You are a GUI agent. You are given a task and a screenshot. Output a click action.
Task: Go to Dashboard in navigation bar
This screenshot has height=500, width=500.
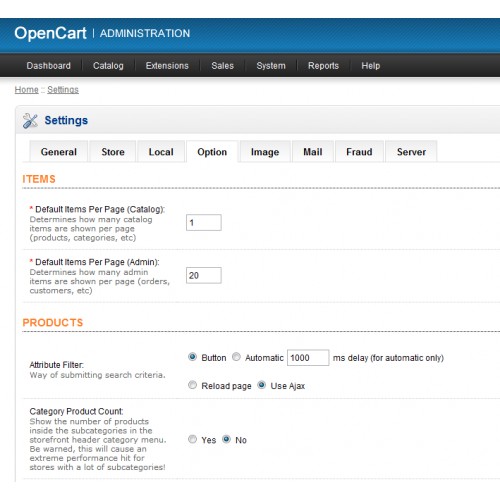(49, 66)
